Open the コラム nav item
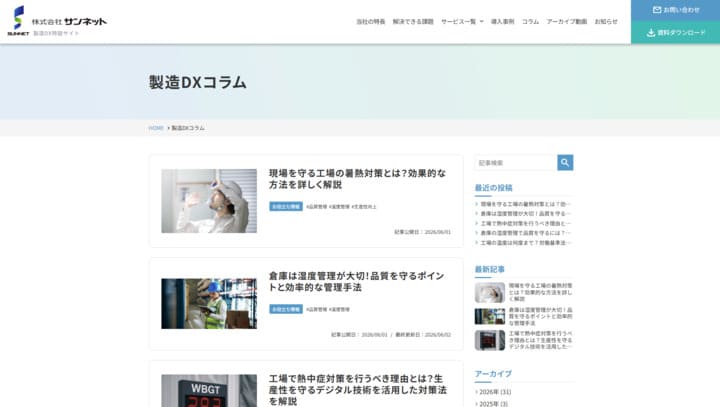Screen dimensions: 720x407 pos(530,22)
